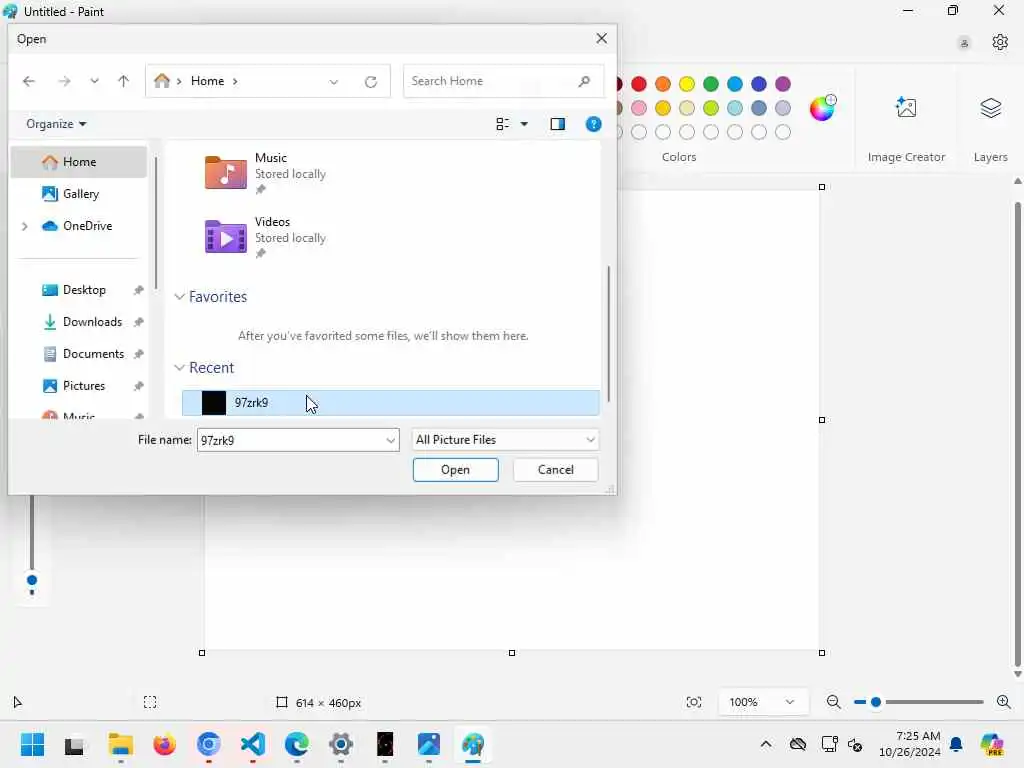
Task: Click the File name input box
Action: click(291, 440)
